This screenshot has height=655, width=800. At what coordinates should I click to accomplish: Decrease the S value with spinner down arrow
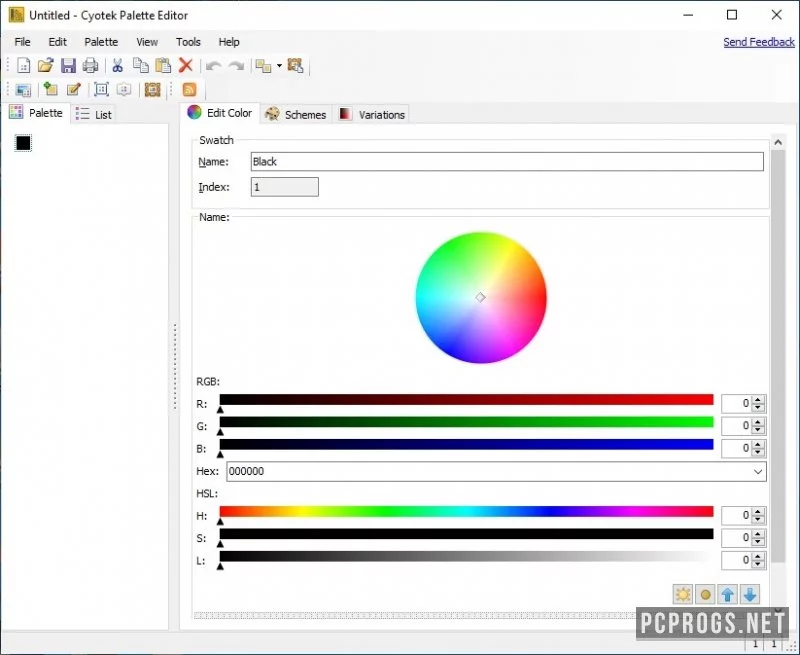(x=759, y=541)
